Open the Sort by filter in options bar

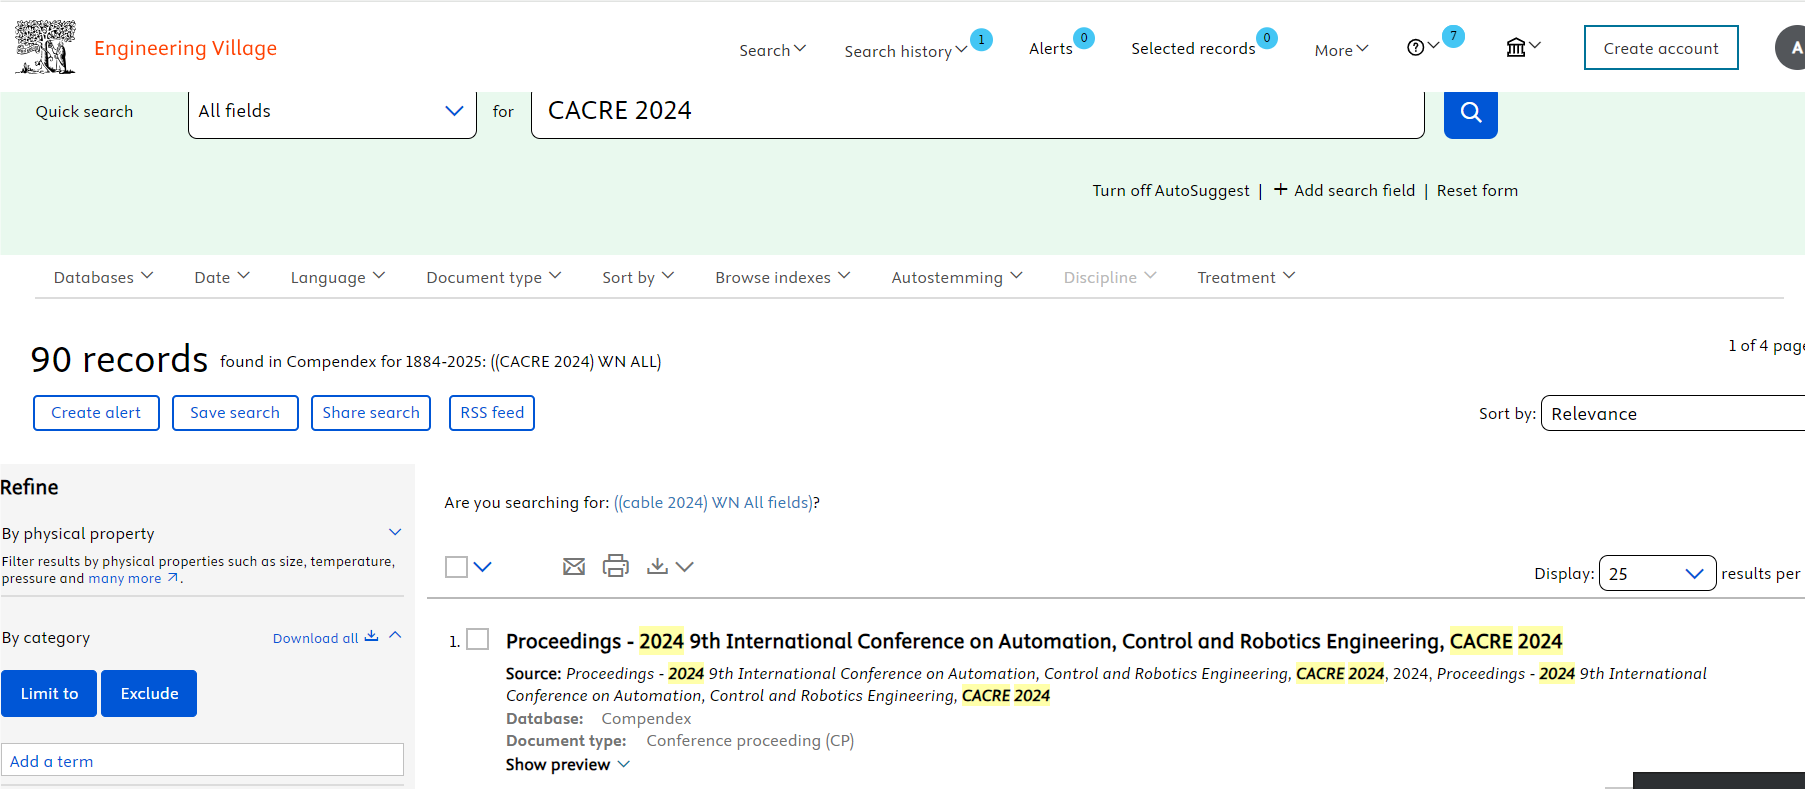[638, 277]
